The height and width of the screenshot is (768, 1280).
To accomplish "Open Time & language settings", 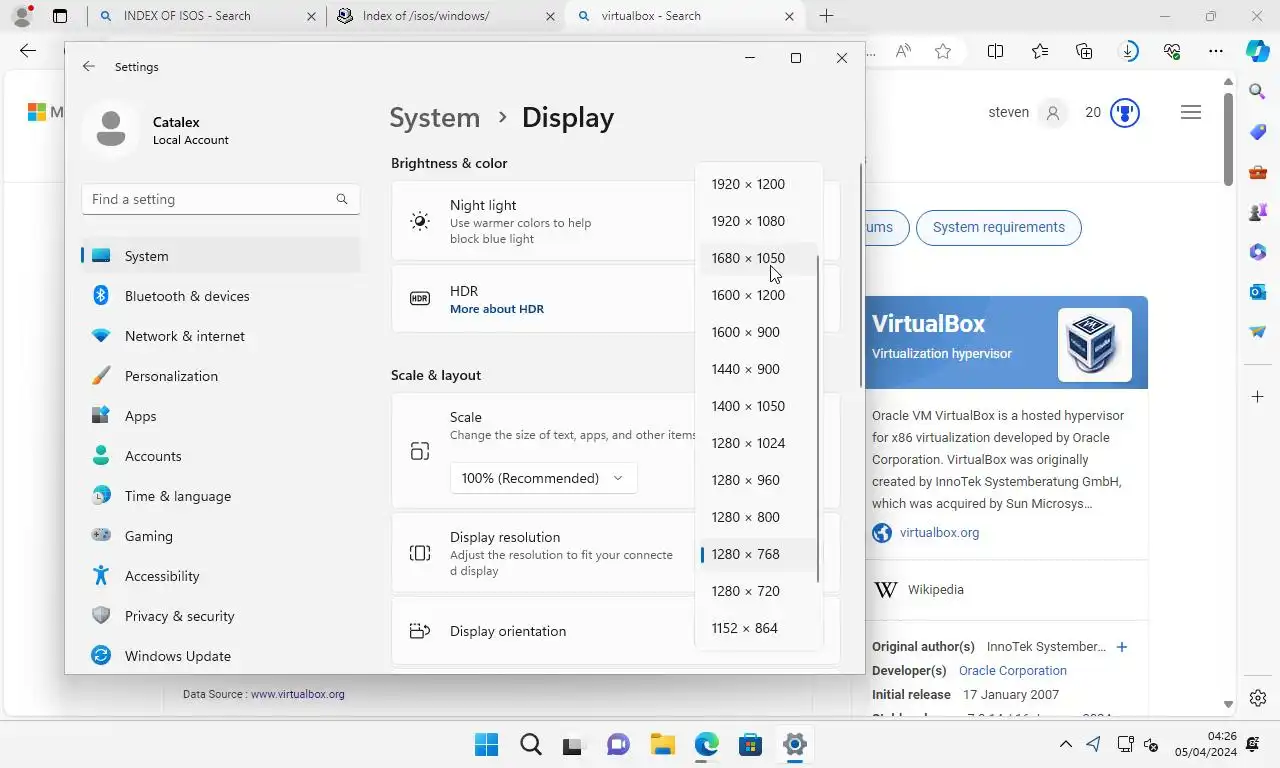I will tap(220, 496).
